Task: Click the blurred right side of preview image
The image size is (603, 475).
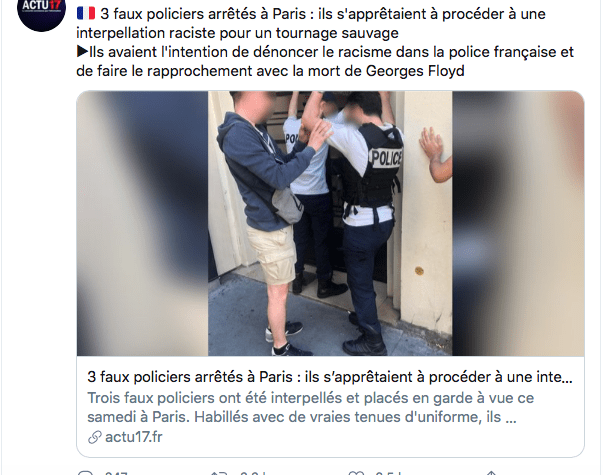Action: [x=518, y=223]
